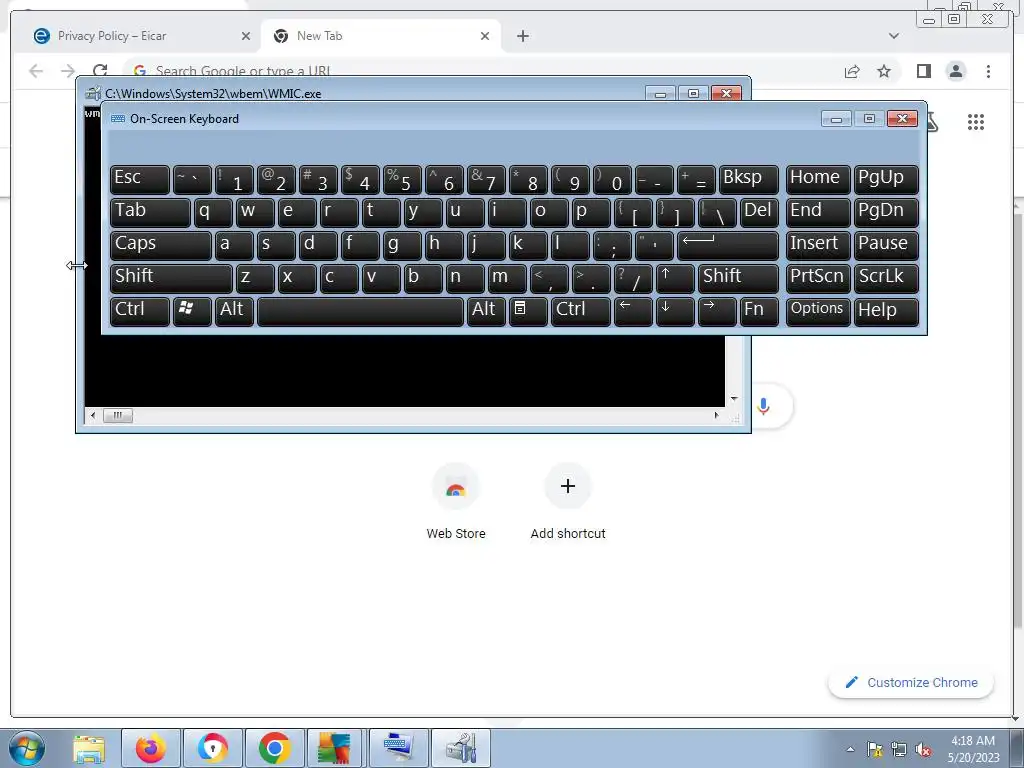The image size is (1024, 768).
Task: Open the Google apps grid
Action: (976, 122)
